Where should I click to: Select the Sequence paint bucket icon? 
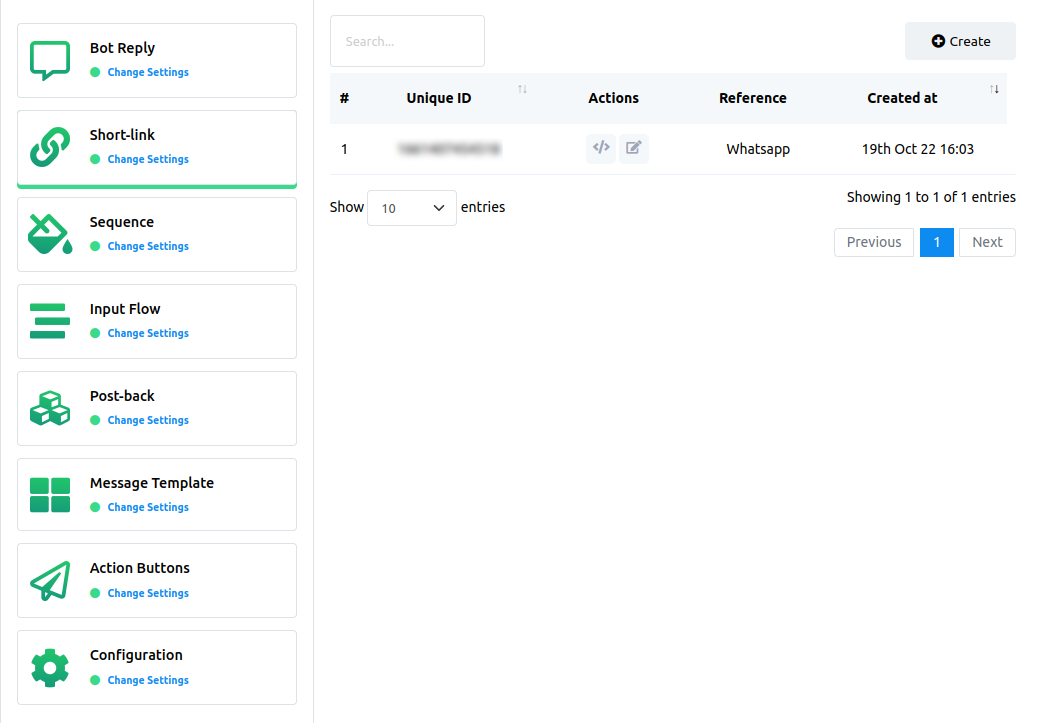click(49, 234)
